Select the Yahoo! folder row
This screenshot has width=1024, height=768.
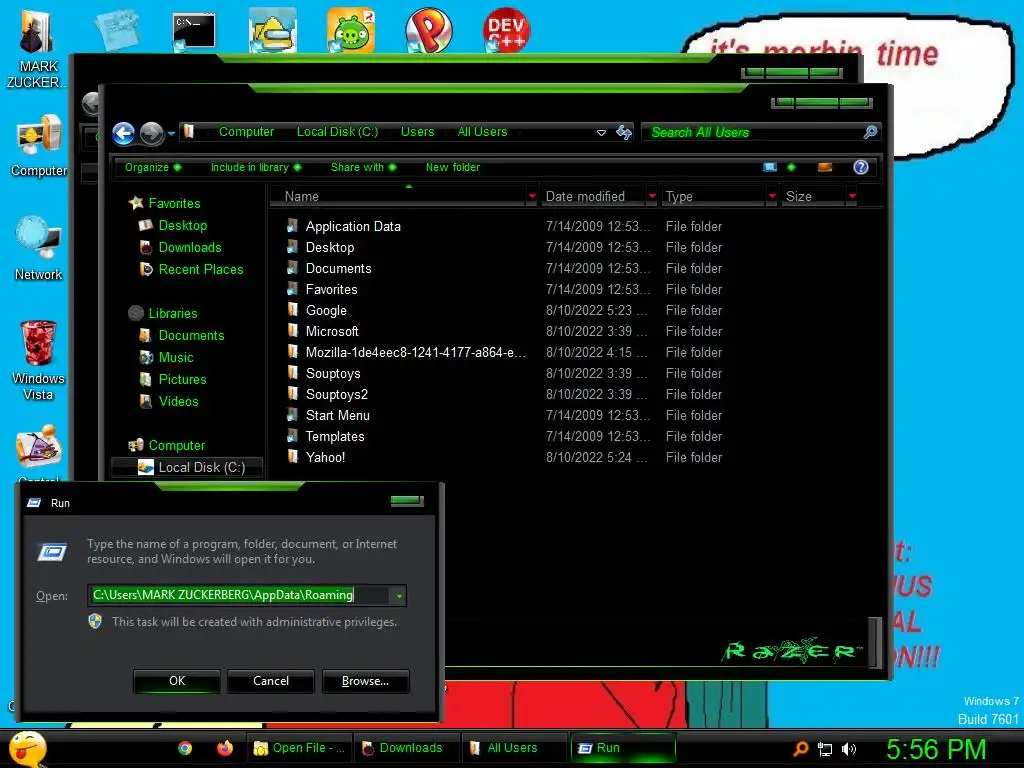504,457
